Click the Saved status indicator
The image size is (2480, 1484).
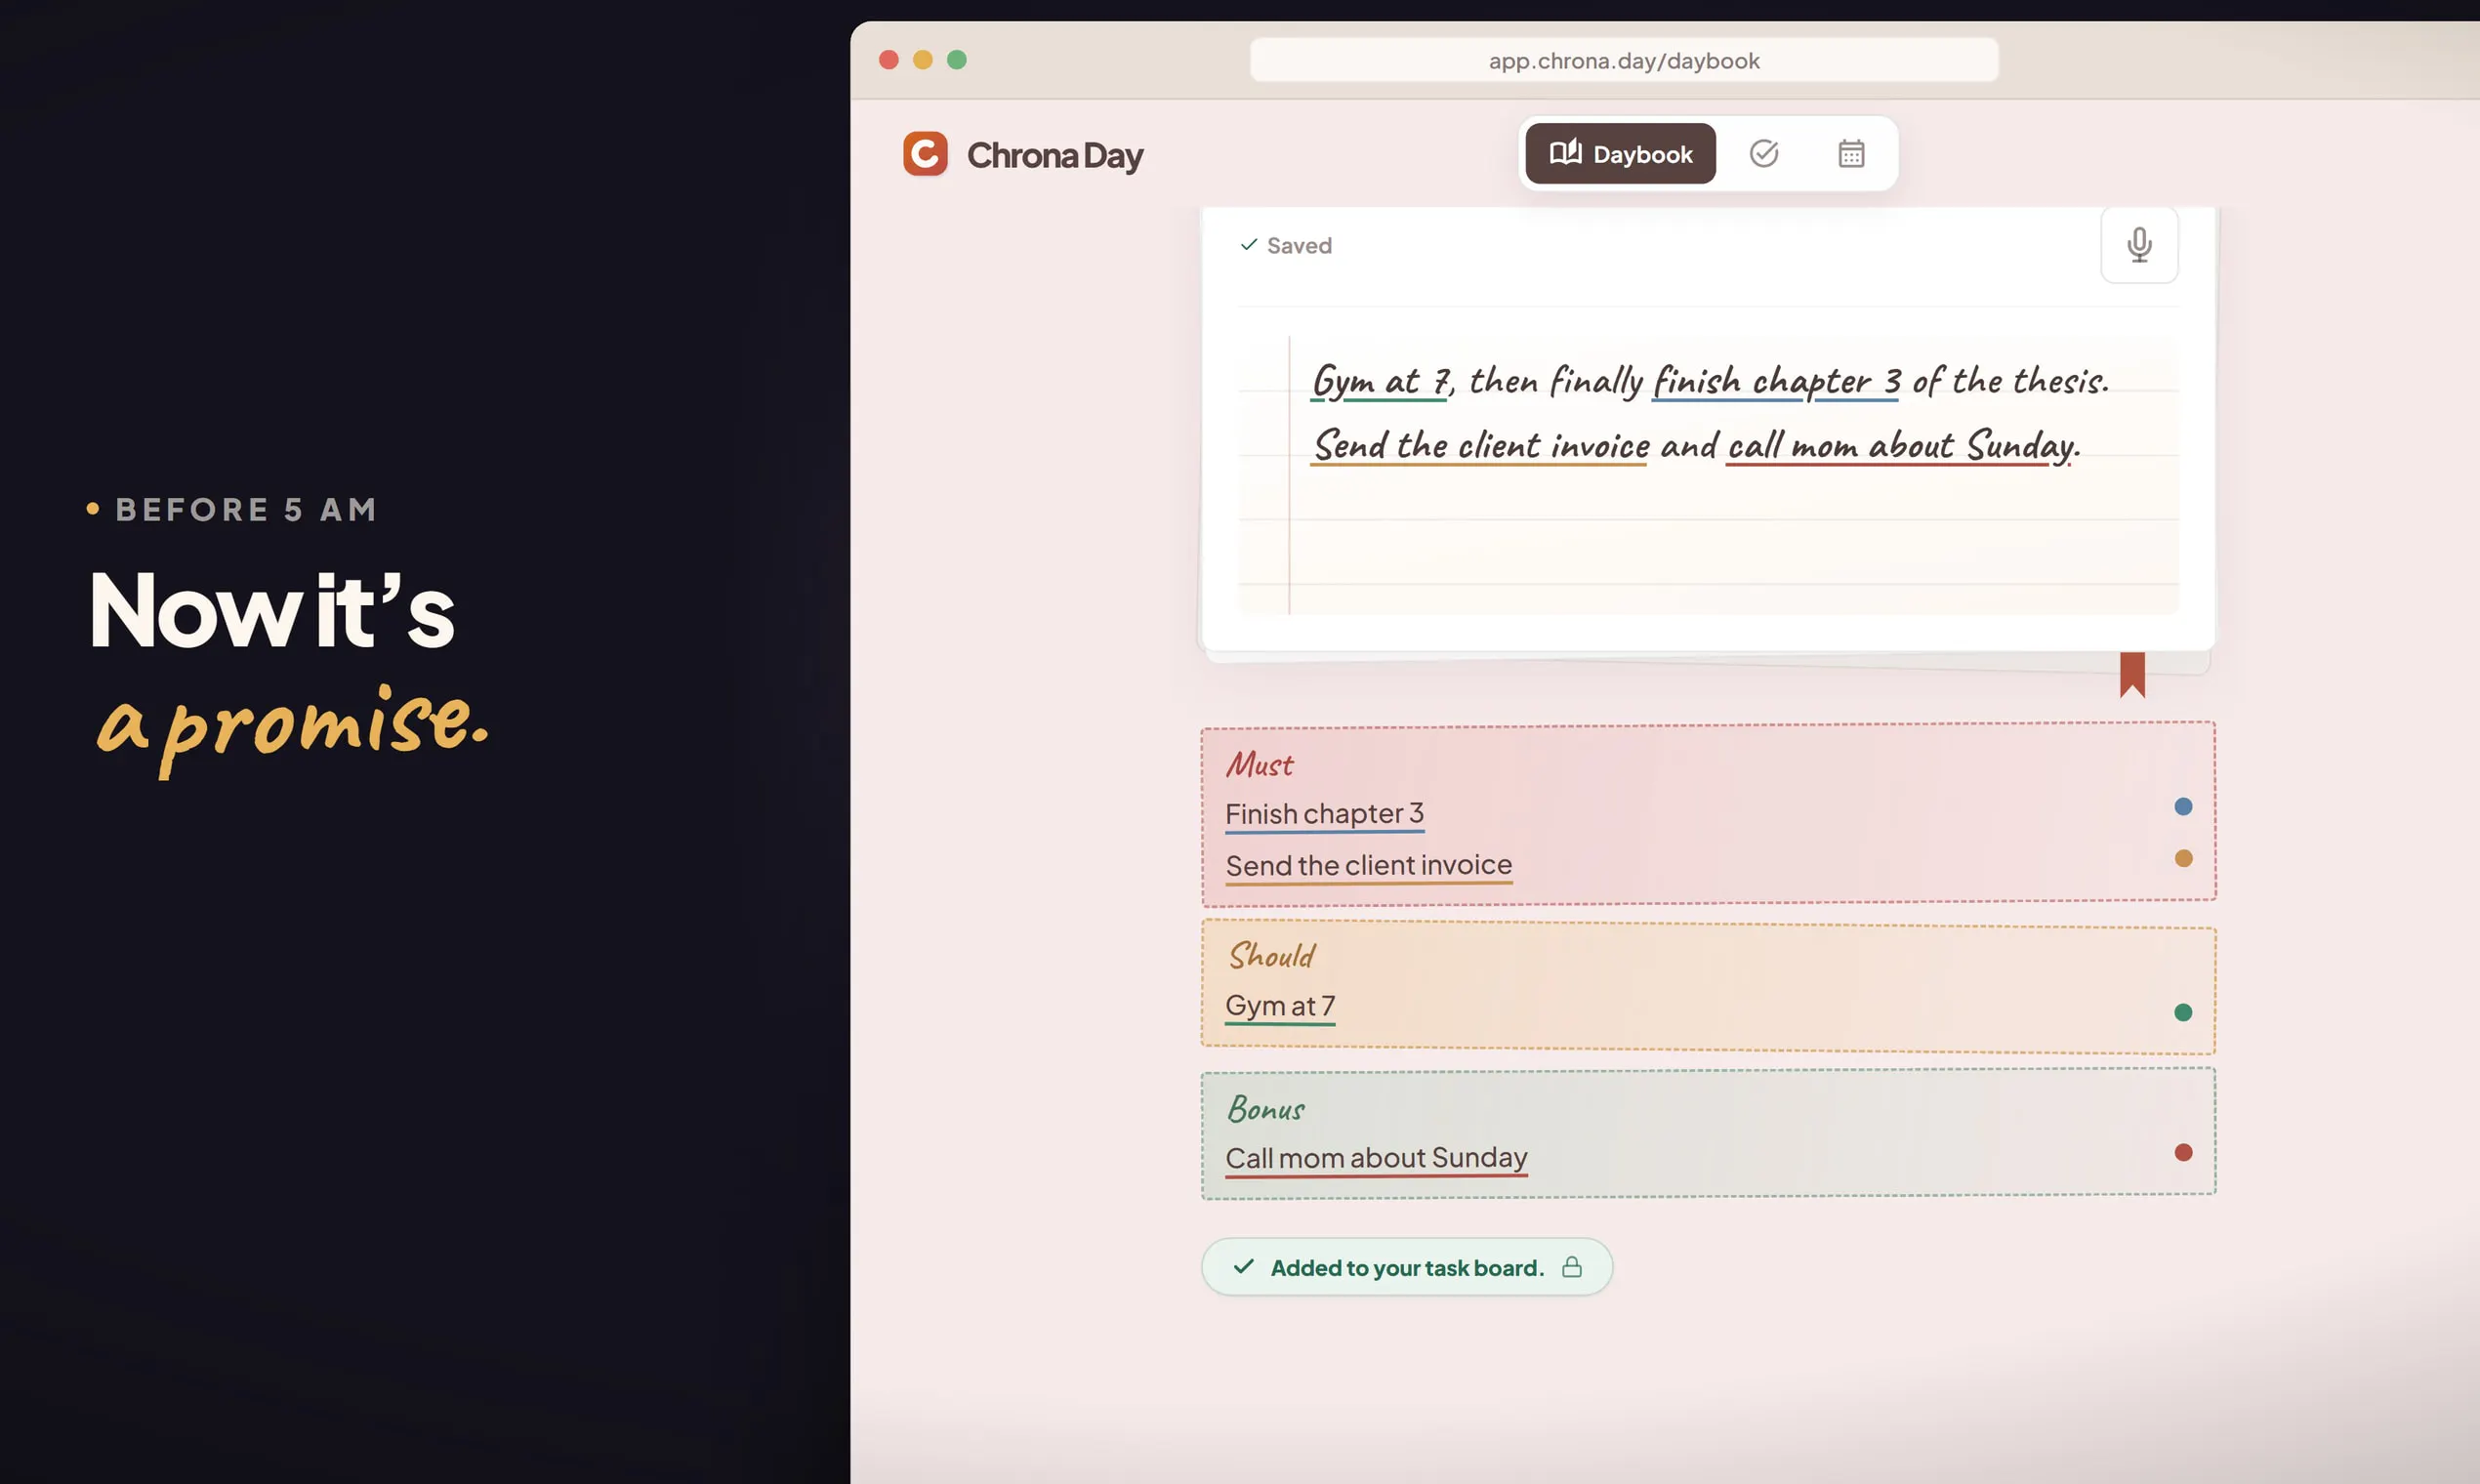[1286, 245]
